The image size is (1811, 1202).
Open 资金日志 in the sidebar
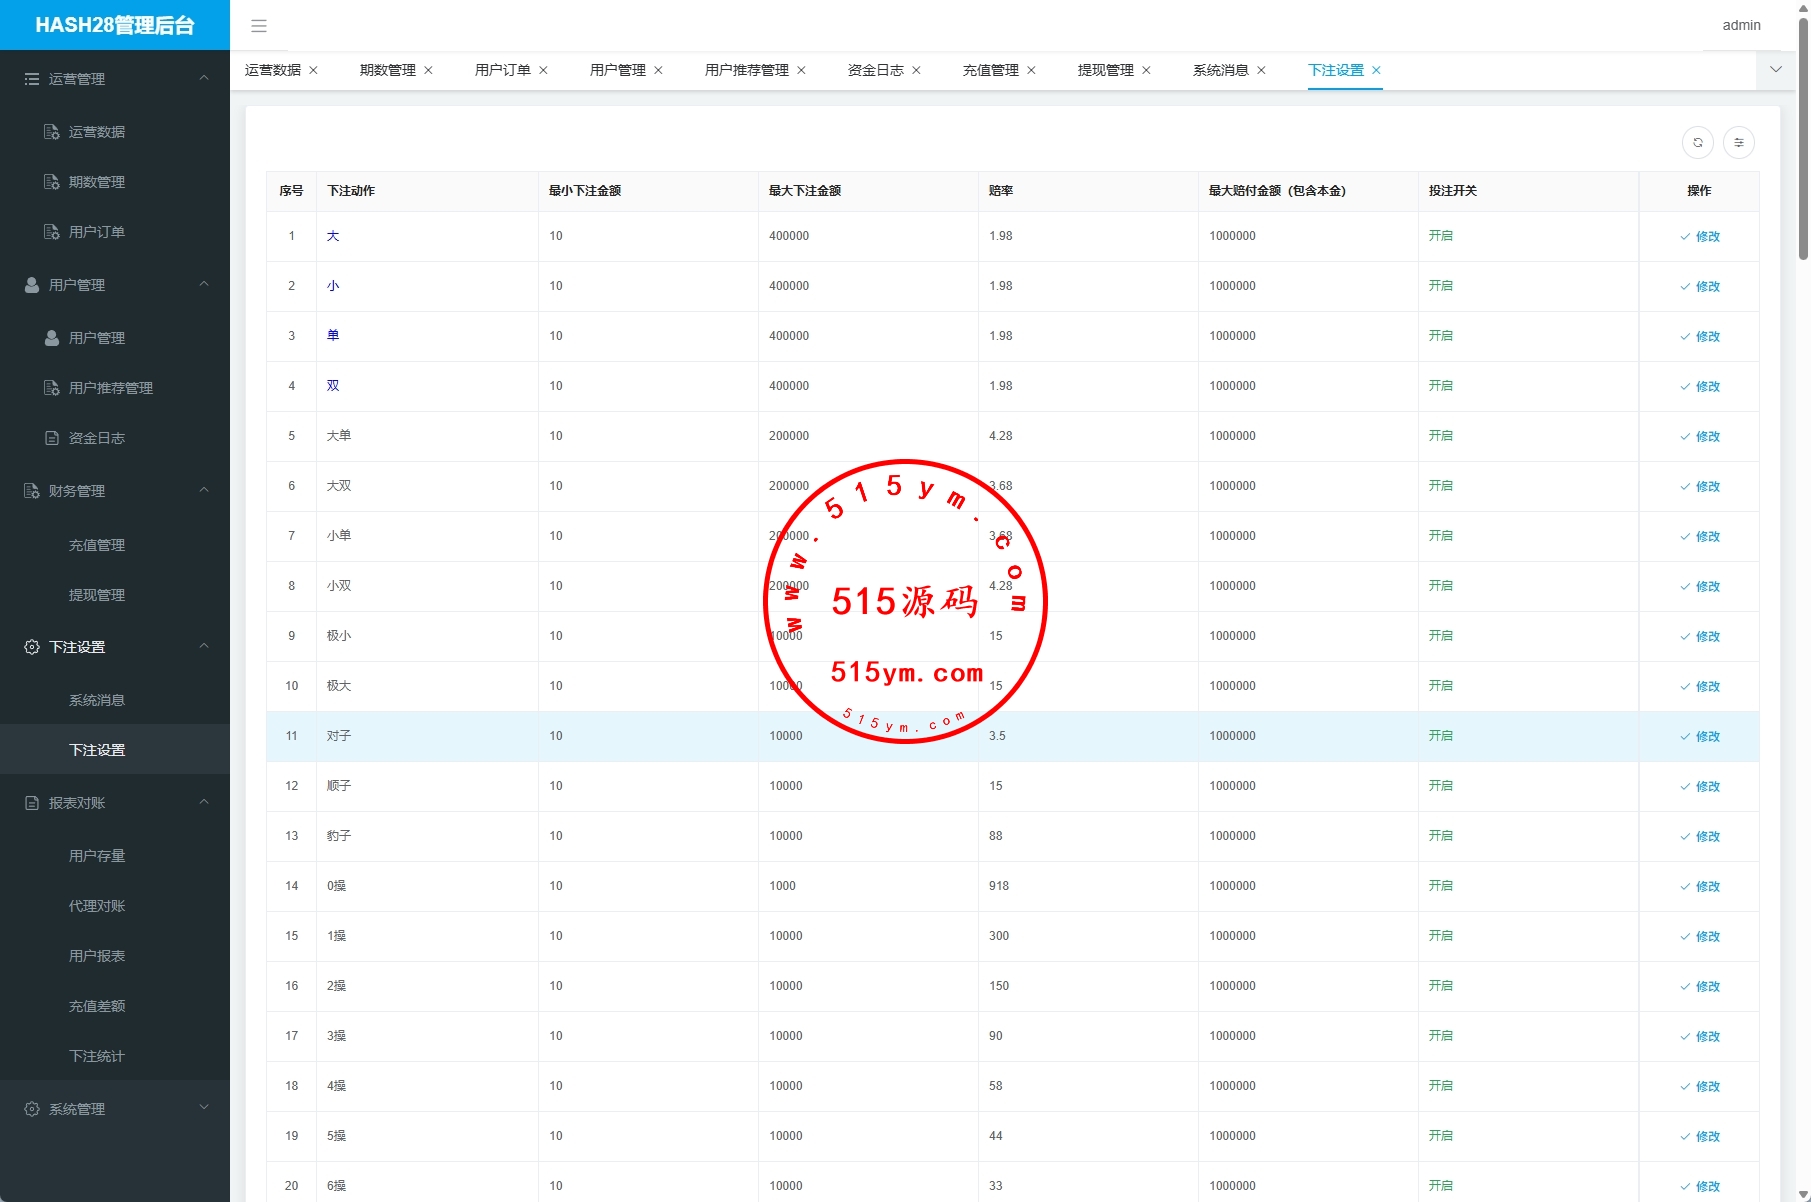(97, 438)
